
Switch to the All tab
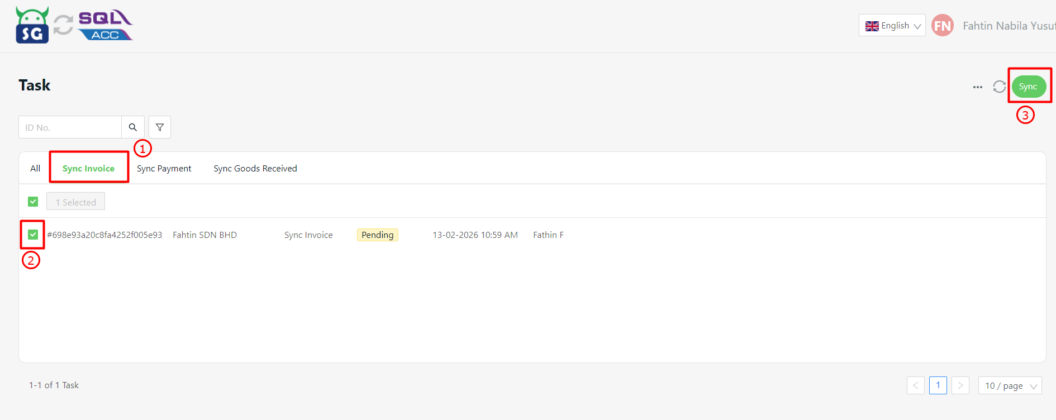35,169
